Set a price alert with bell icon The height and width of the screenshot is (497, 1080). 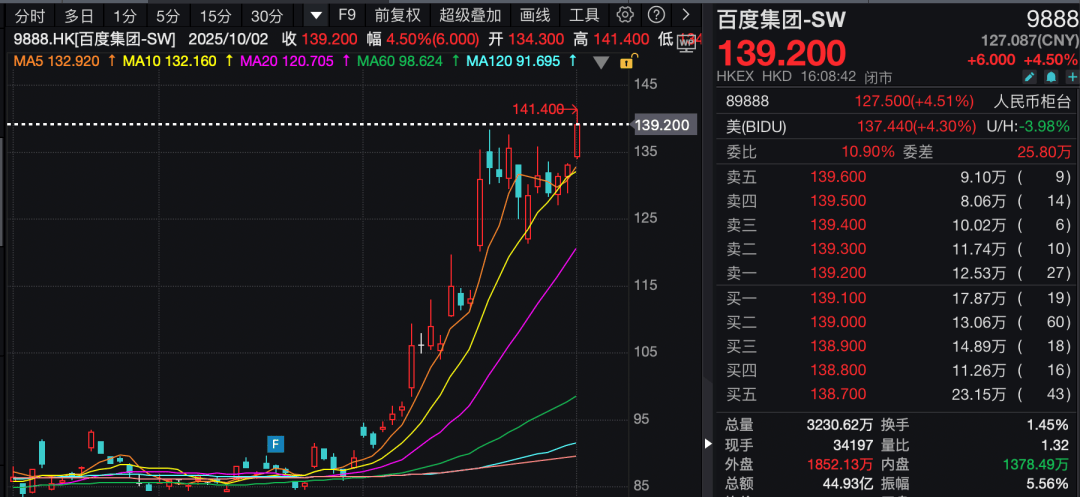[1051, 76]
